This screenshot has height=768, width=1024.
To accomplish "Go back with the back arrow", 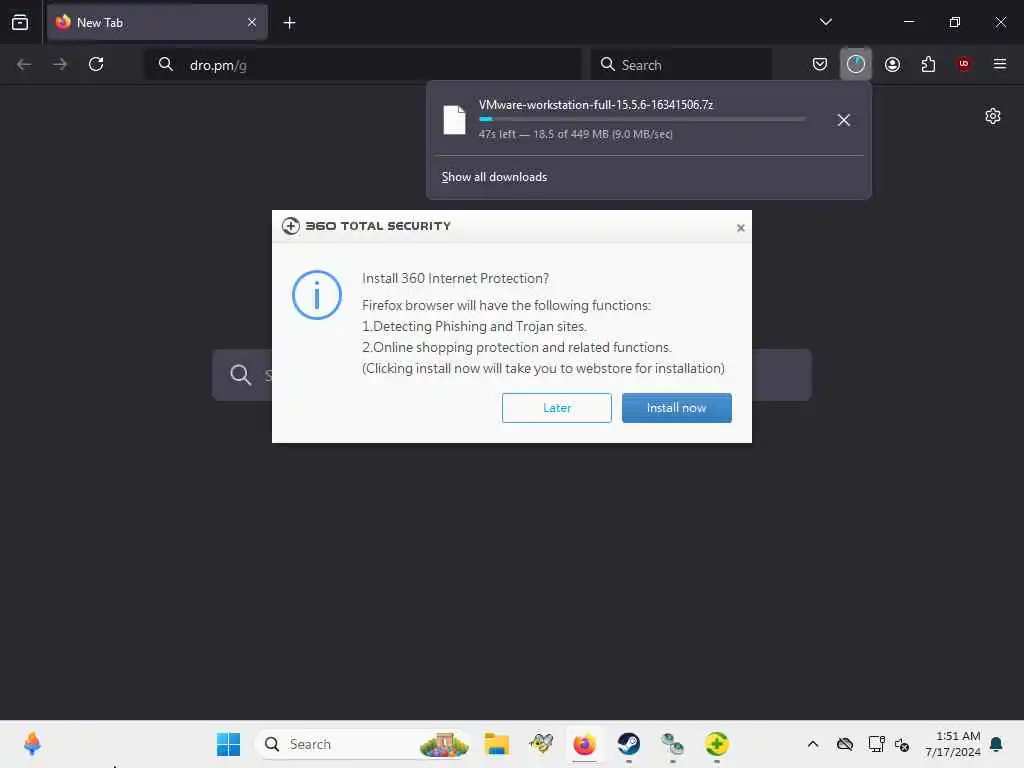I will pyautogui.click(x=24, y=64).
